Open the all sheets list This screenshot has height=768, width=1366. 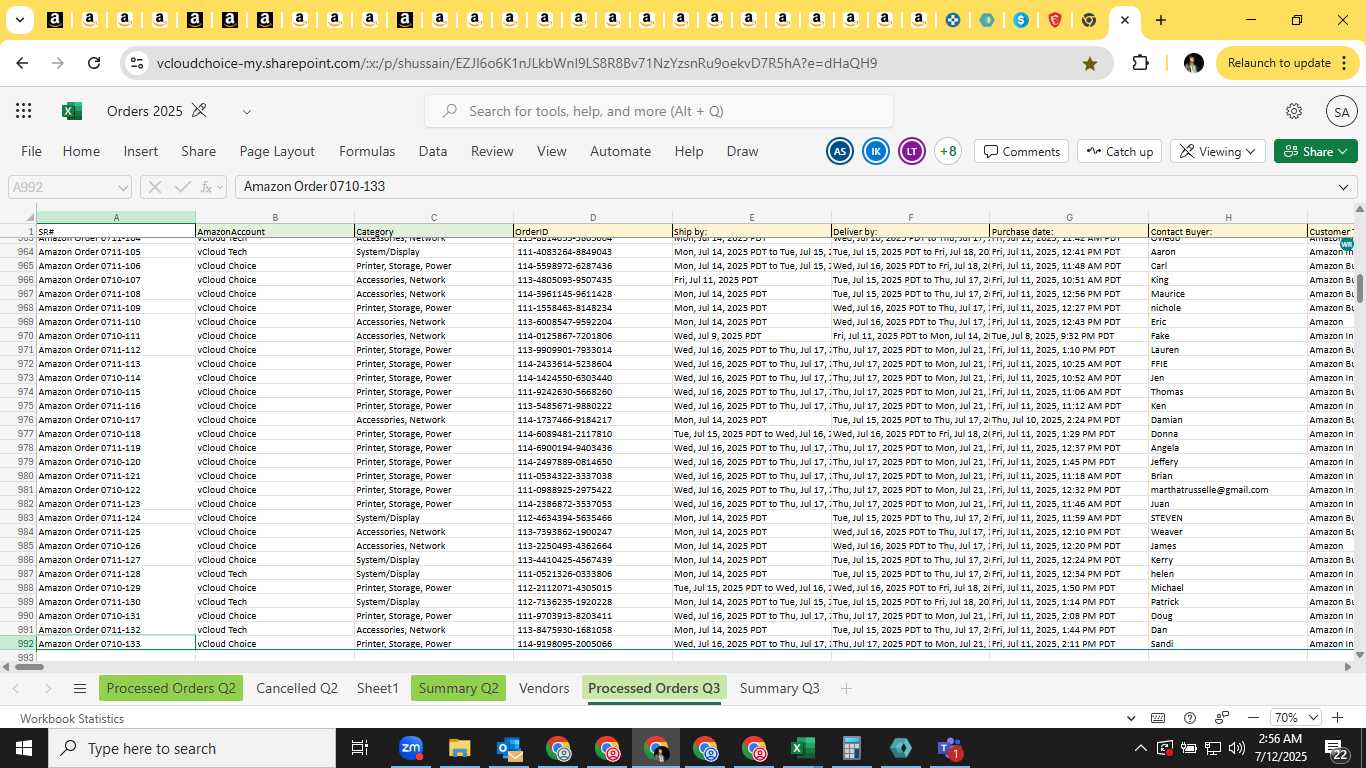[79, 688]
